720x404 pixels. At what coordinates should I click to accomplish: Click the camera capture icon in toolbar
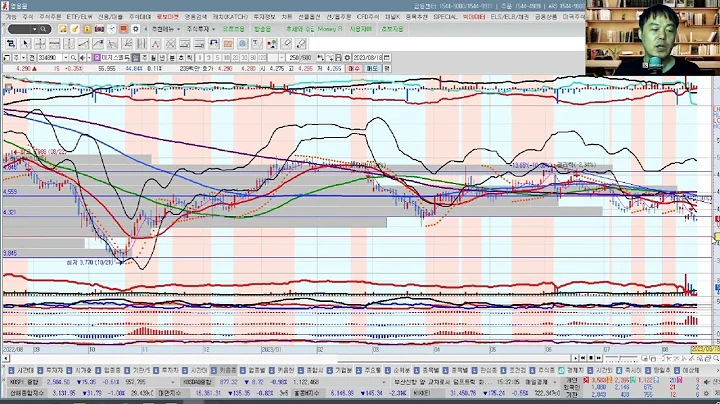(99, 29)
